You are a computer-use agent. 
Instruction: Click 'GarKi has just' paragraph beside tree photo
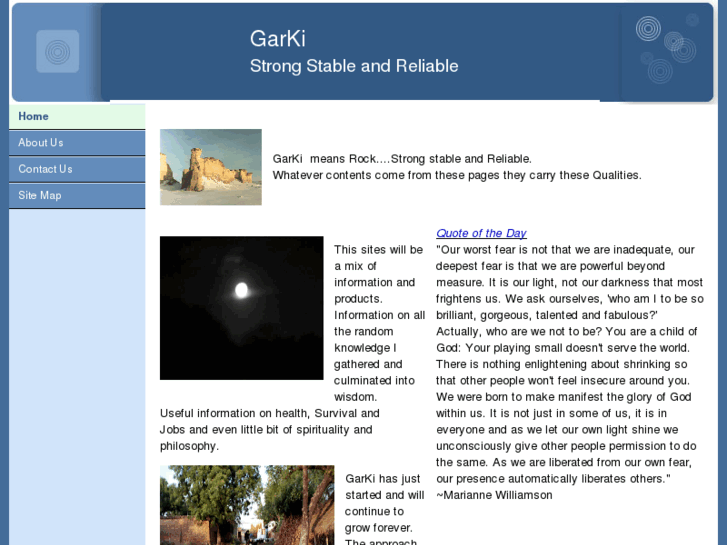(x=383, y=478)
